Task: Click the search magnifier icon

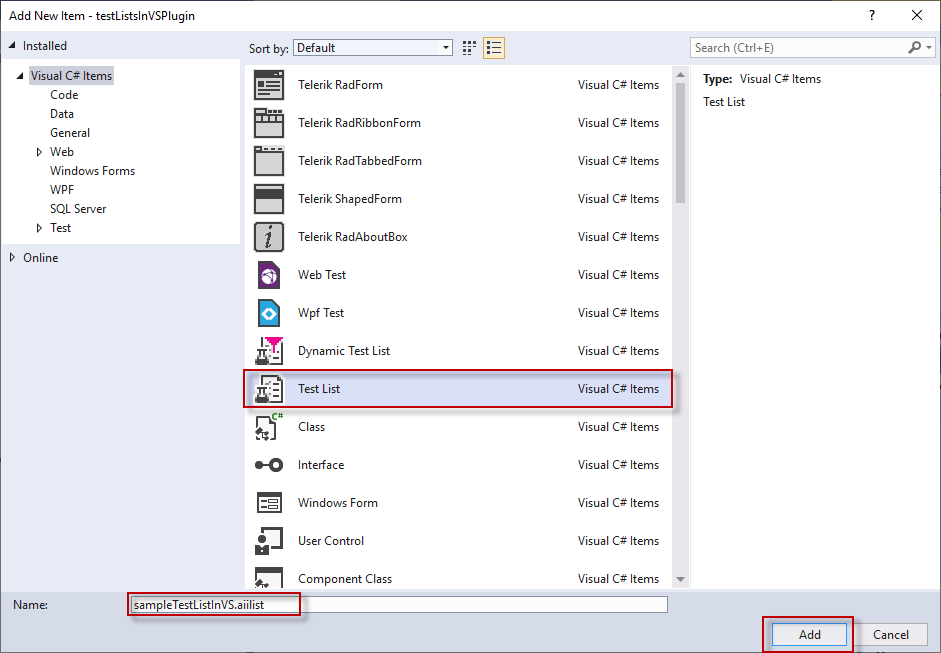Action: click(915, 47)
